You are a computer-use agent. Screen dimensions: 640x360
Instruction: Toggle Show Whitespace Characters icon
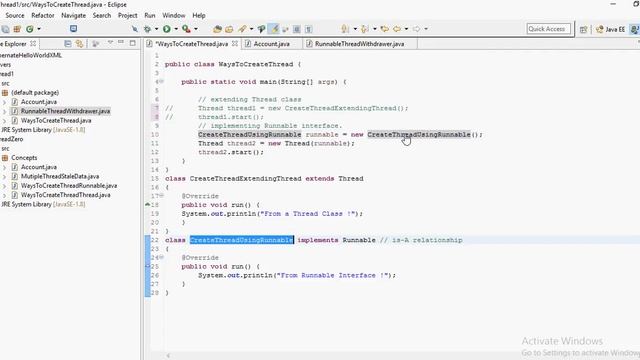309,29
